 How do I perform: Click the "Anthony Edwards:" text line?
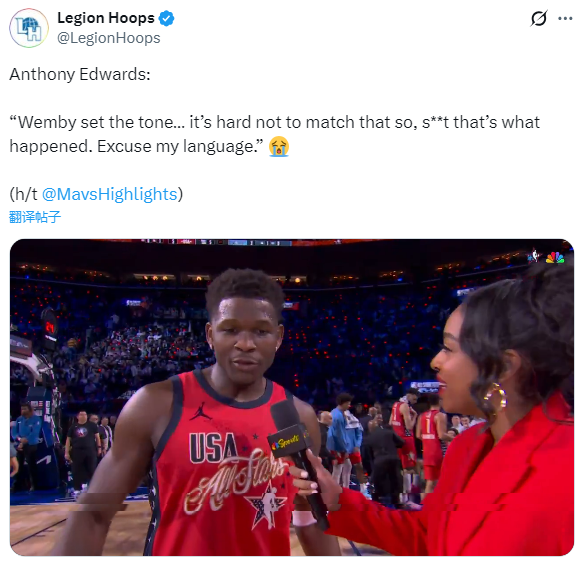[x=80, y=74]
